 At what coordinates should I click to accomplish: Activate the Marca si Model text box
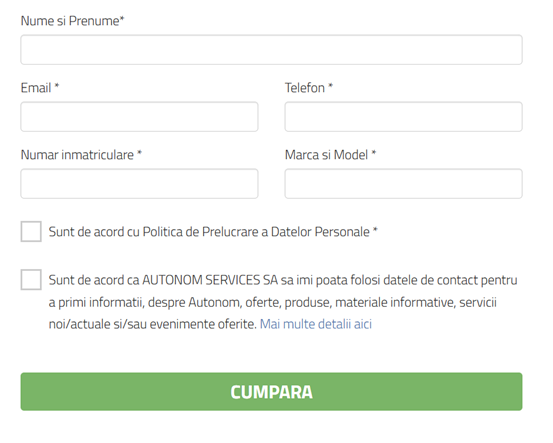[x=403, y=184]
